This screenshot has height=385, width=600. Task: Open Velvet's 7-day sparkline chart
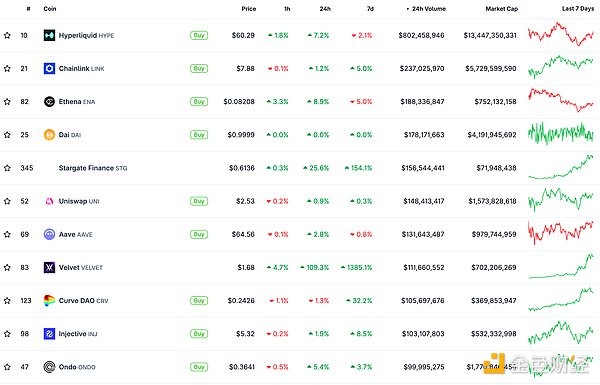click(561, 266)
